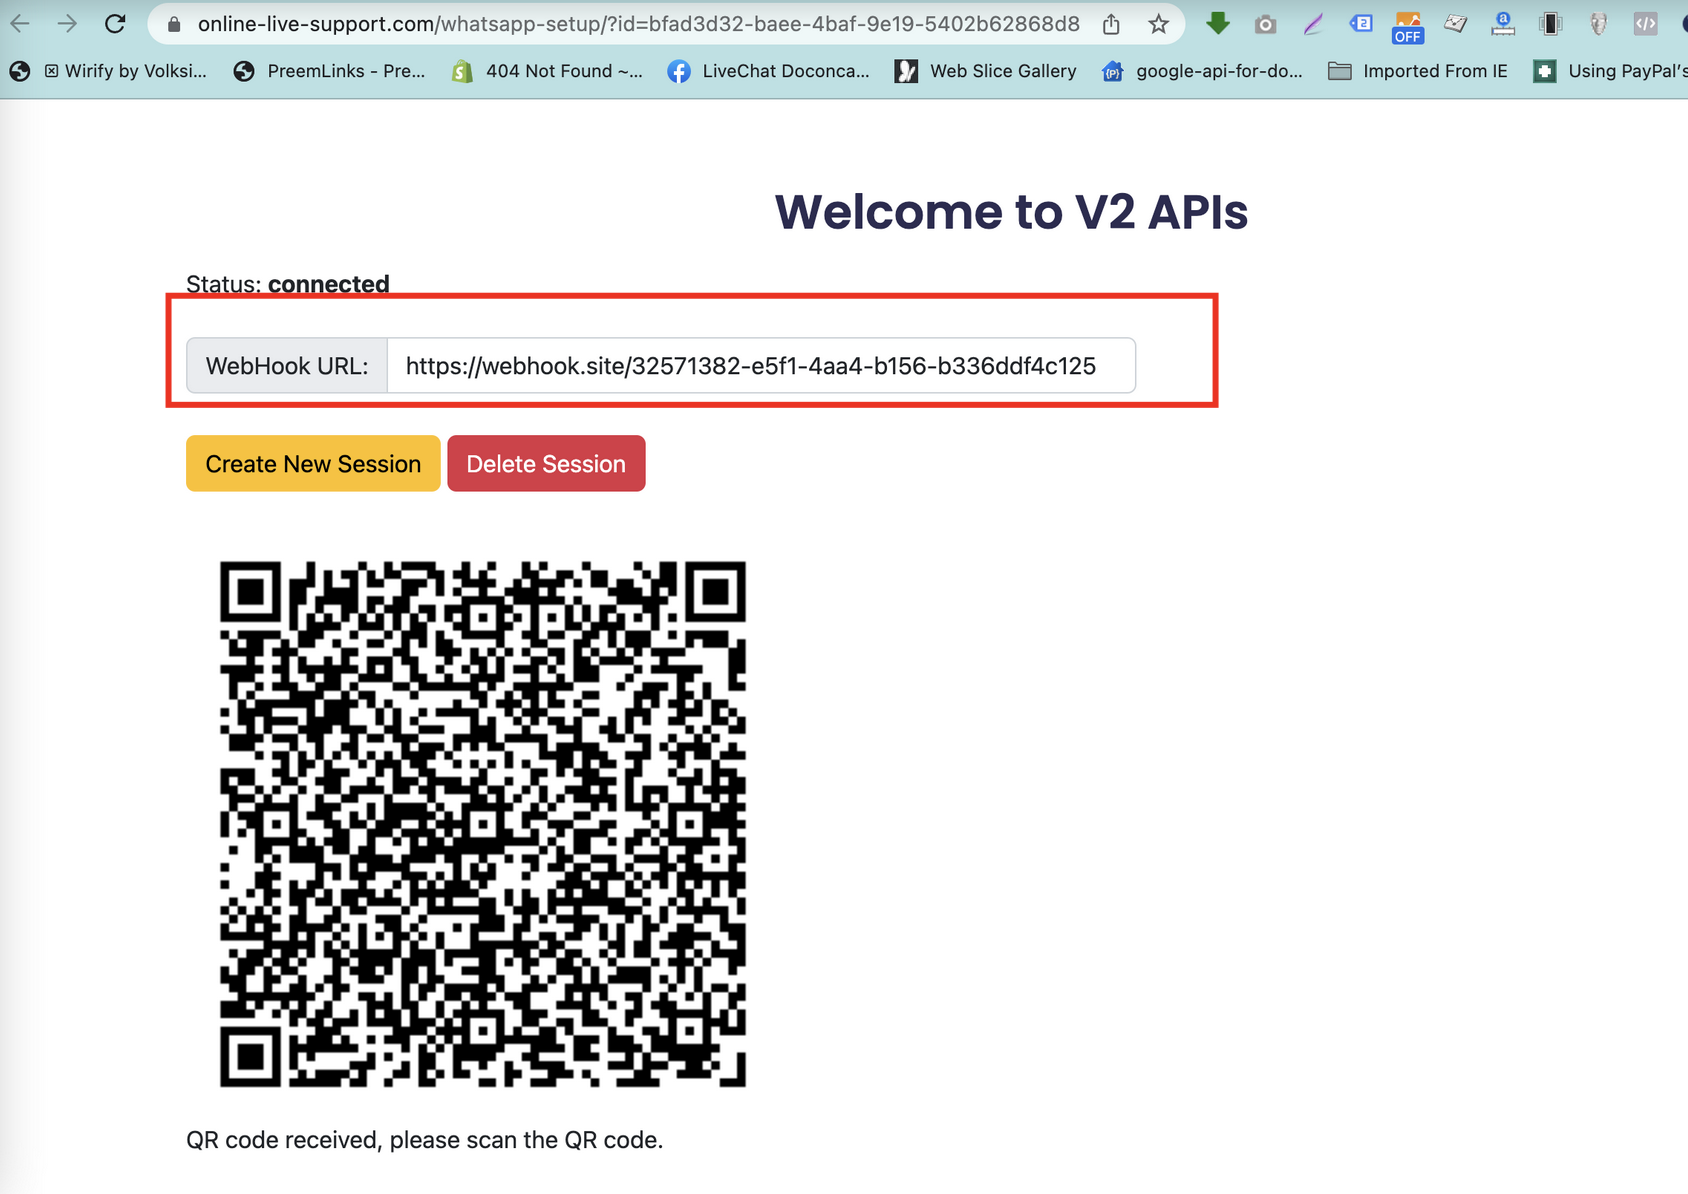The image size is (1688, 1194).
Task: Open PreemLinks bookmark
Action: [x=329, y=71]
